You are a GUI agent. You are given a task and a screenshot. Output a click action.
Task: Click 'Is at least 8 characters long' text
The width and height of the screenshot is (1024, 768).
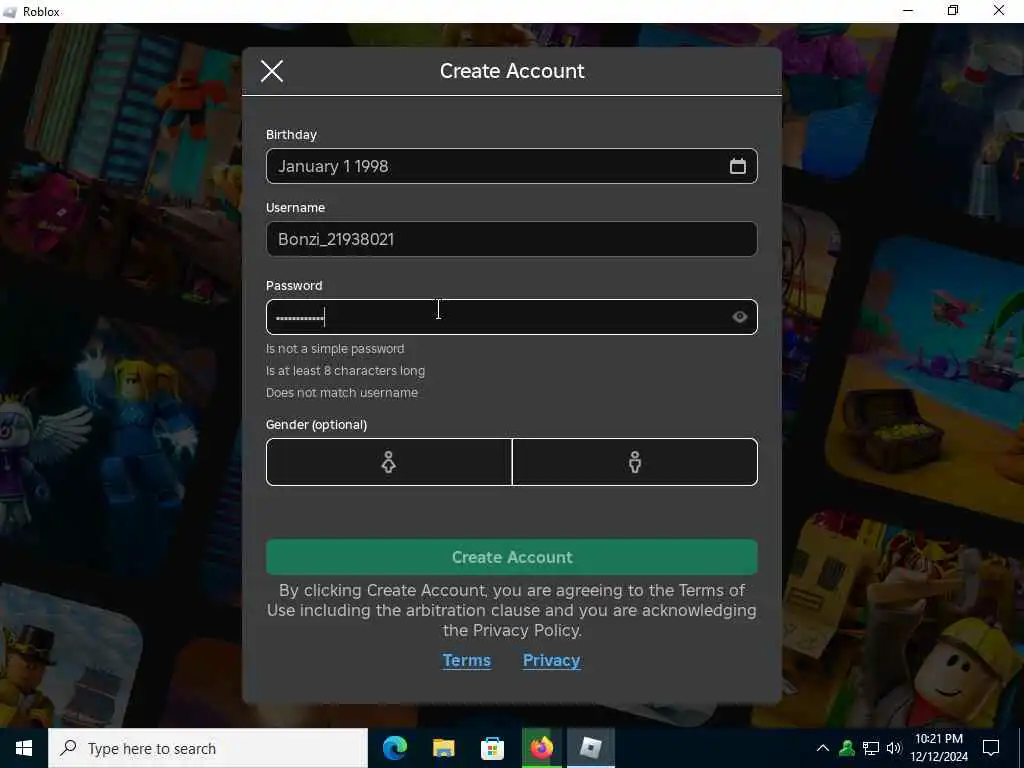(345, 371)
